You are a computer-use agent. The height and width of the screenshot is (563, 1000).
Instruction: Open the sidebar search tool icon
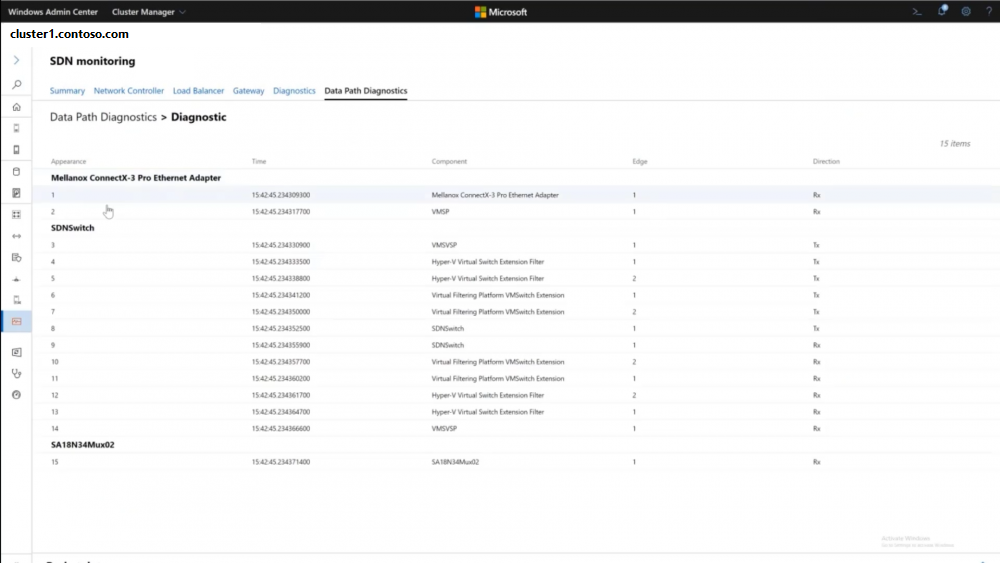point(17,84)
